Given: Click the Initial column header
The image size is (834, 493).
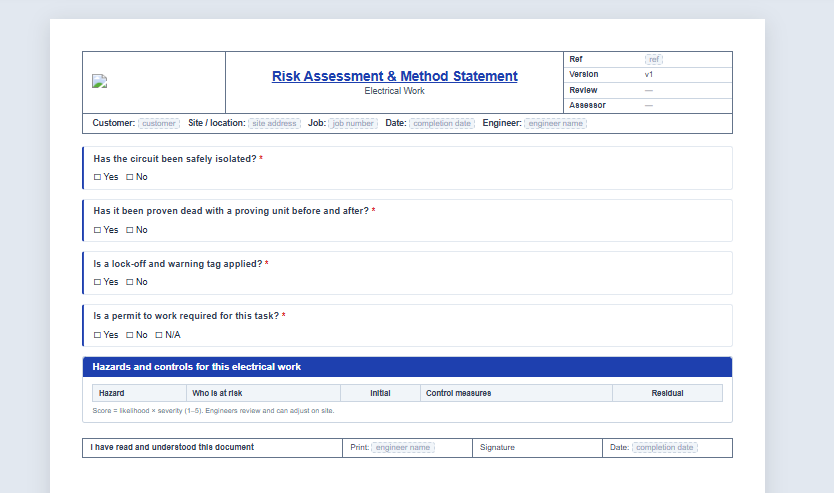Looking at the screenshot, I should 380,393.
